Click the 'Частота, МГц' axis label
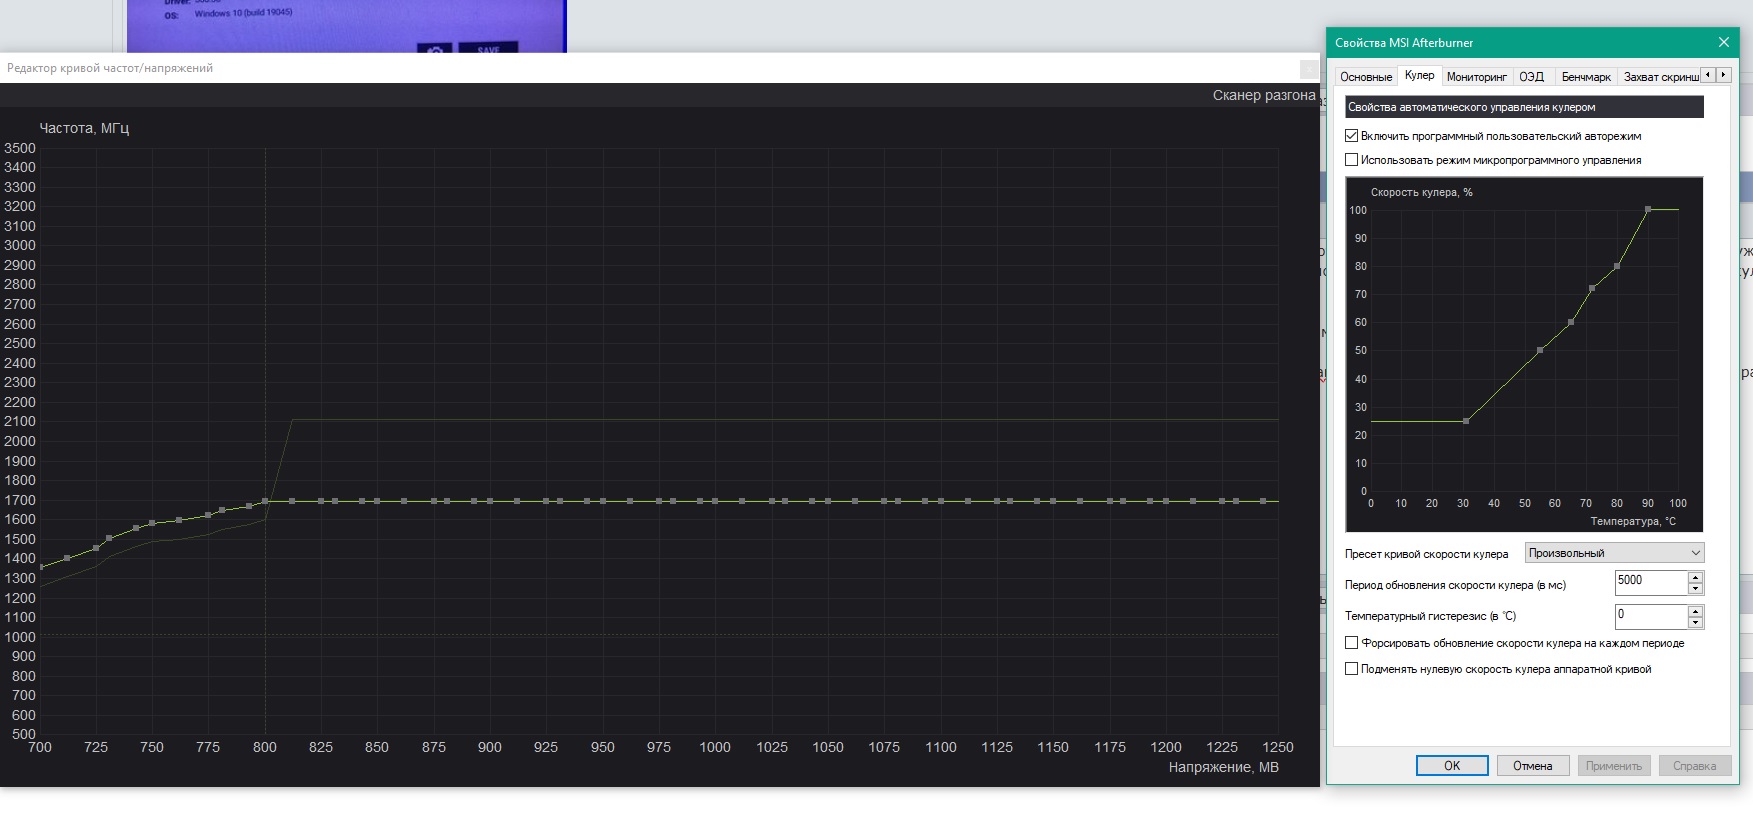The height and width of the screenshot is (816, 1753). [x=84, y=128]
